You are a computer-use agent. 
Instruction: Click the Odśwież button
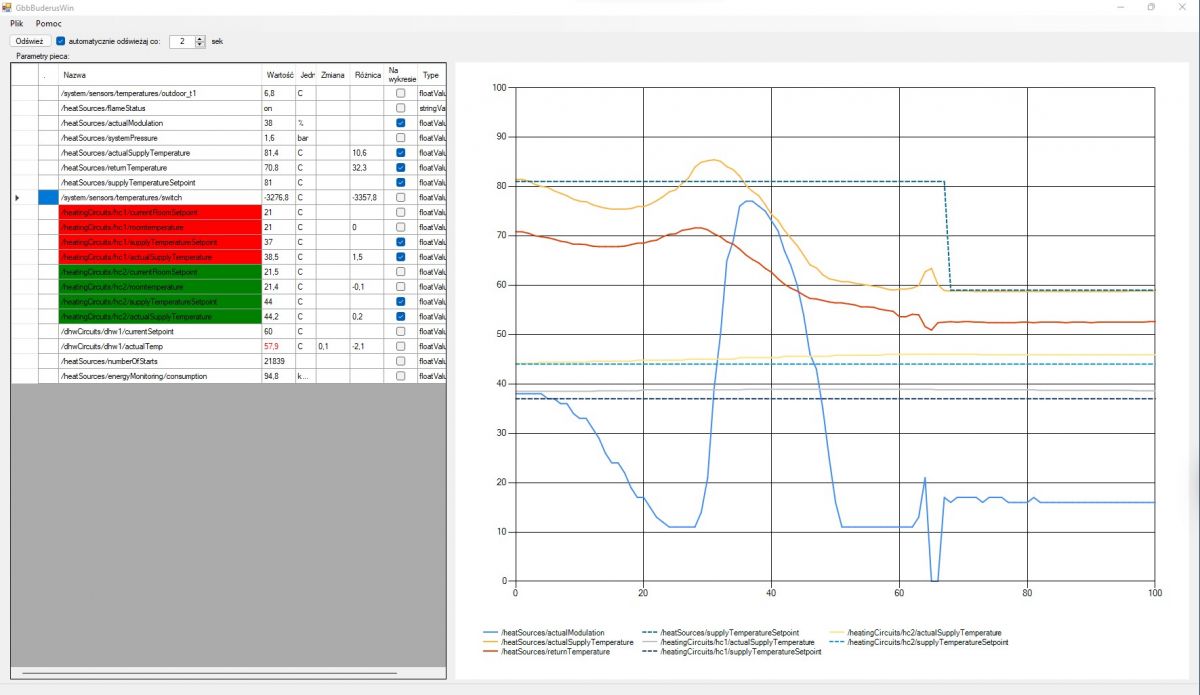[x=29, y=42]
